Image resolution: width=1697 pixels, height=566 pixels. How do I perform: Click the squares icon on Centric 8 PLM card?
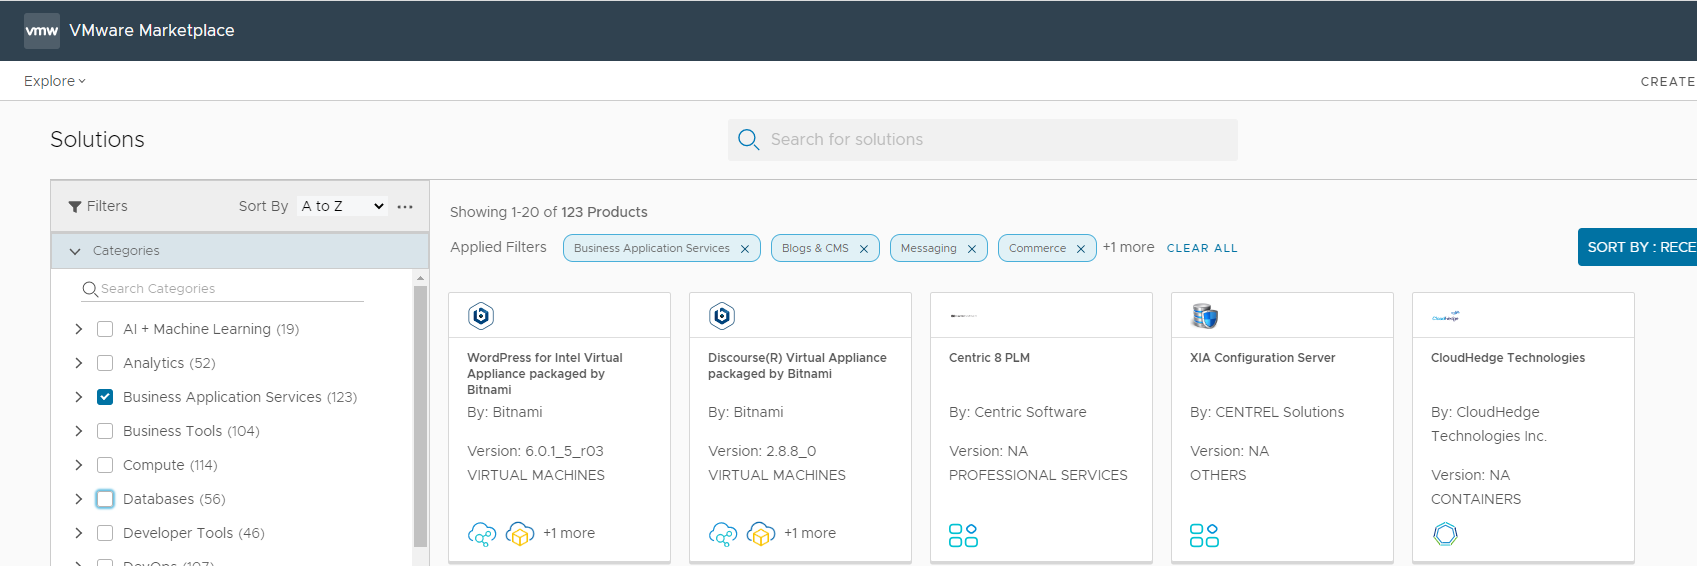click(x=963, y=535)
